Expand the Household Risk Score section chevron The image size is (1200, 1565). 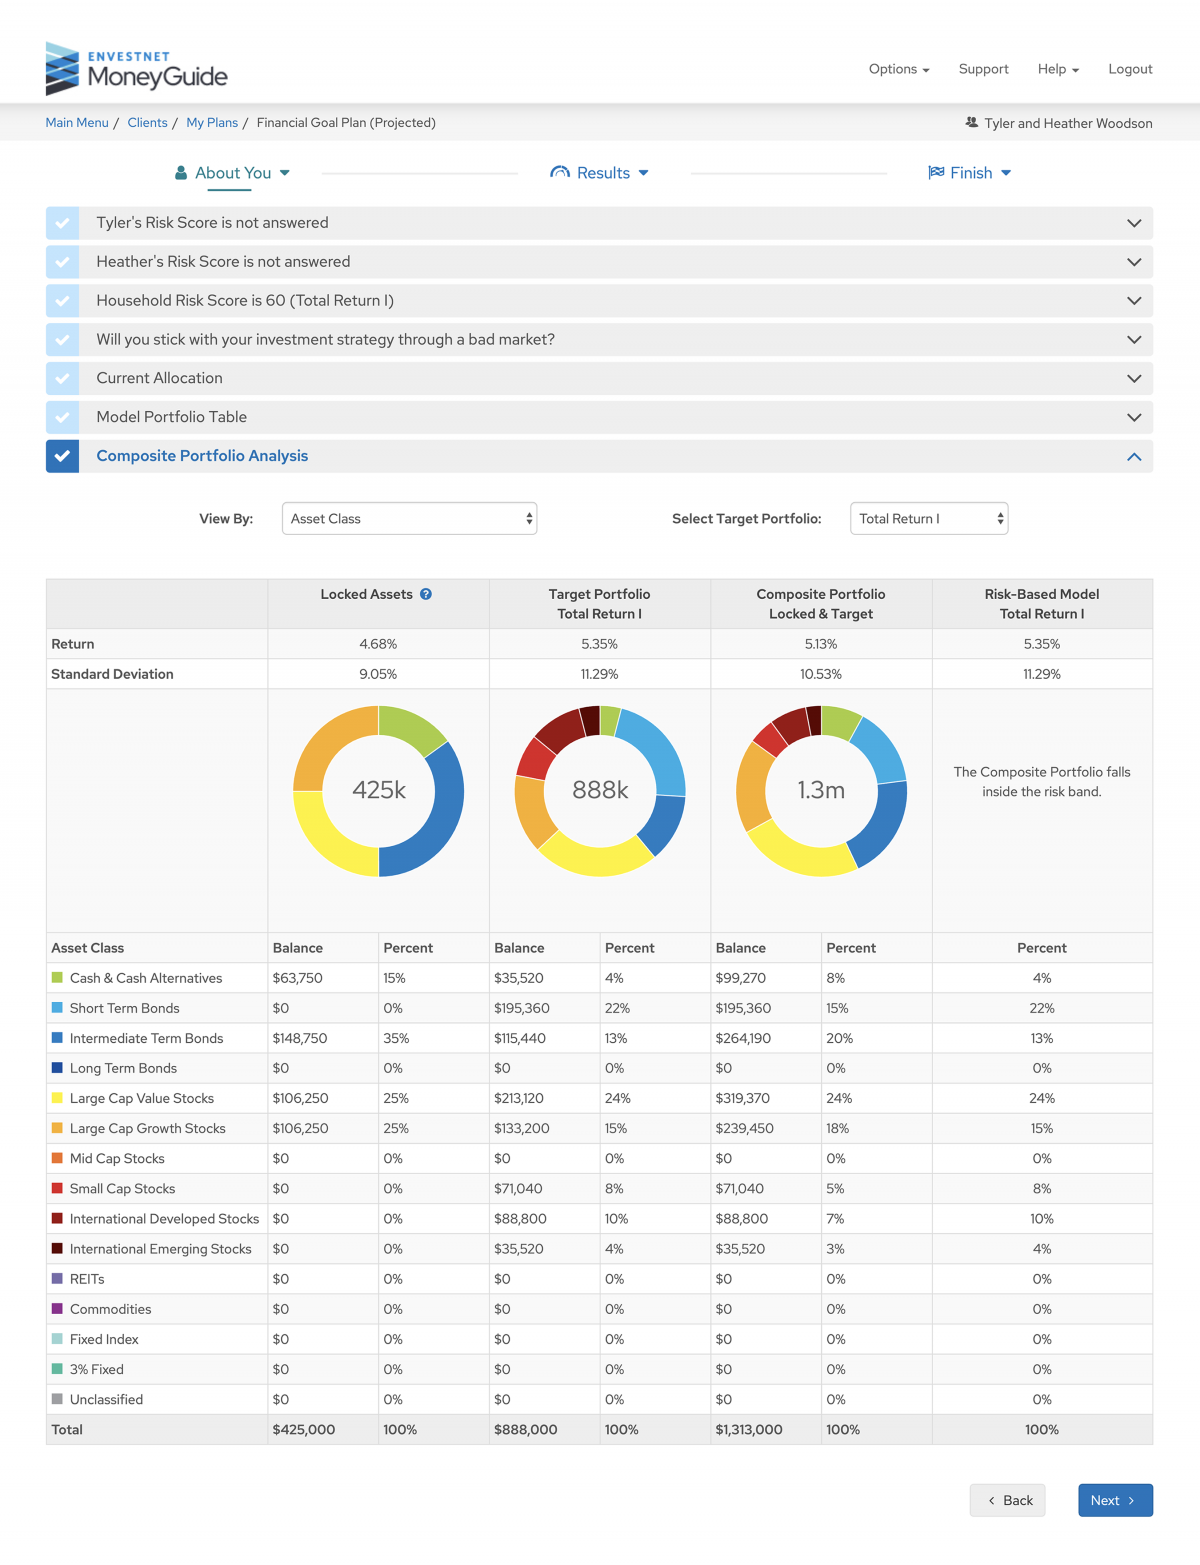(x=1134, y=301)
